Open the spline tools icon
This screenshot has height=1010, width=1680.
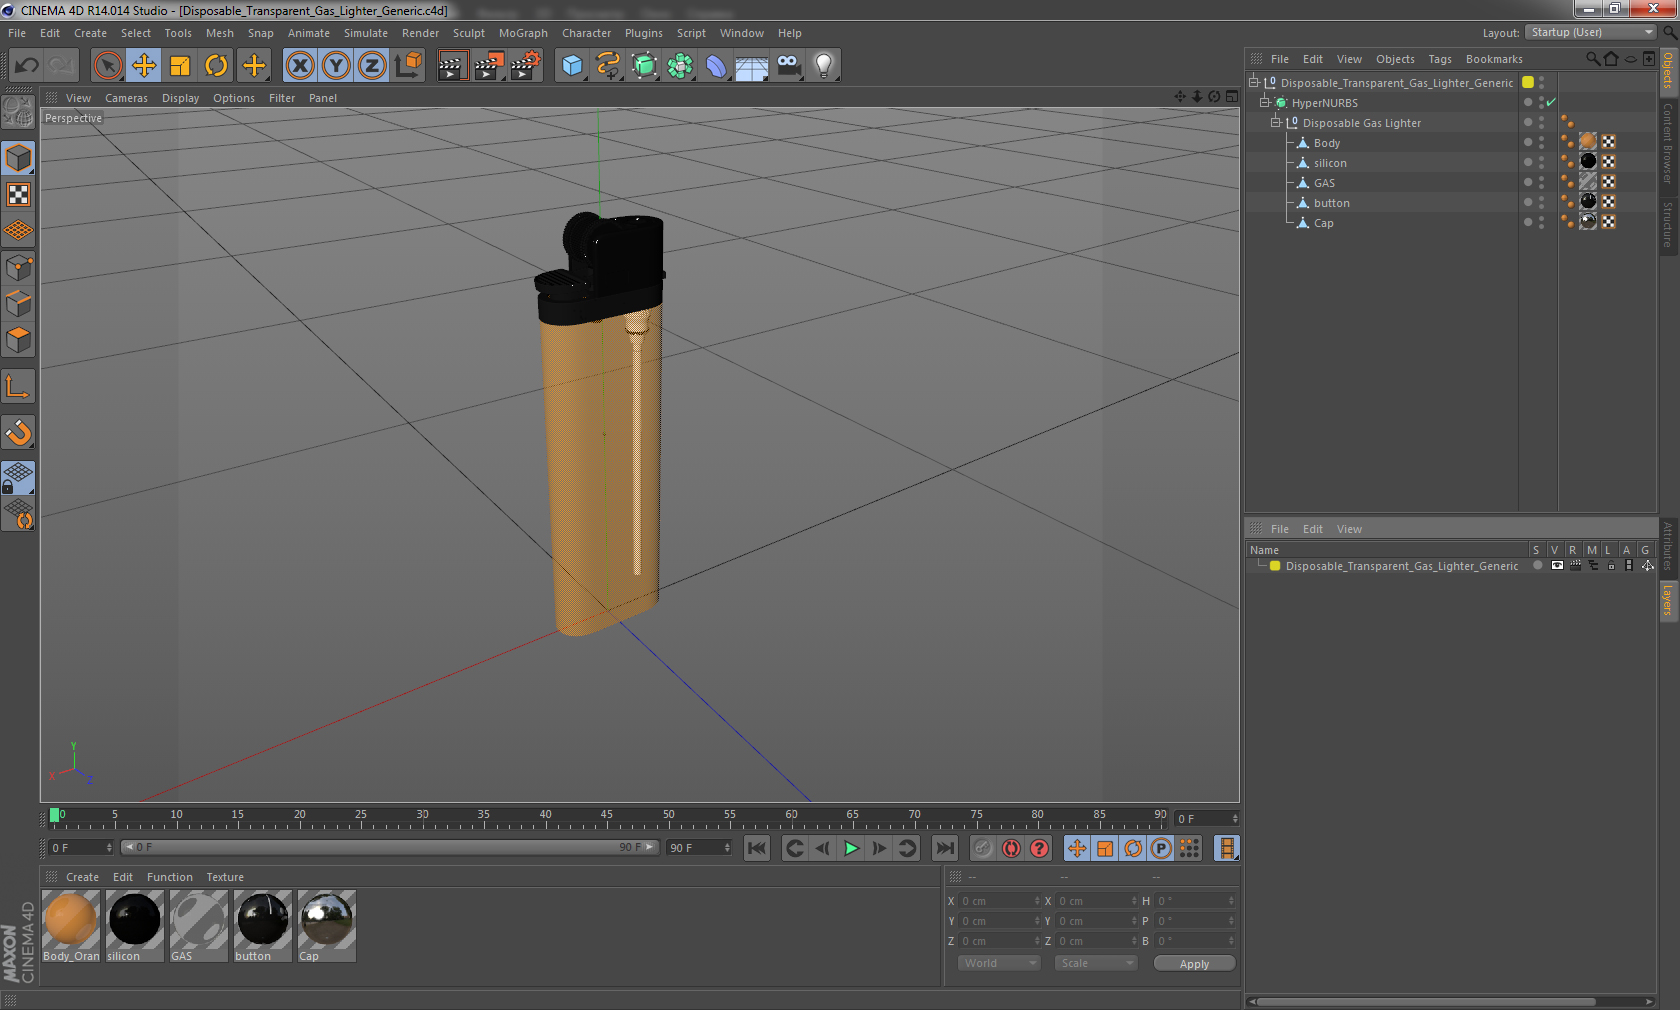click(x=608, y=66)
